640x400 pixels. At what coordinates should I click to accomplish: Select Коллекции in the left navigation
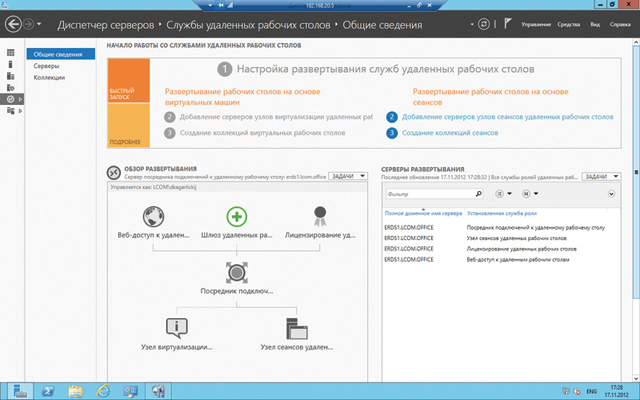[x=50, y=76]
